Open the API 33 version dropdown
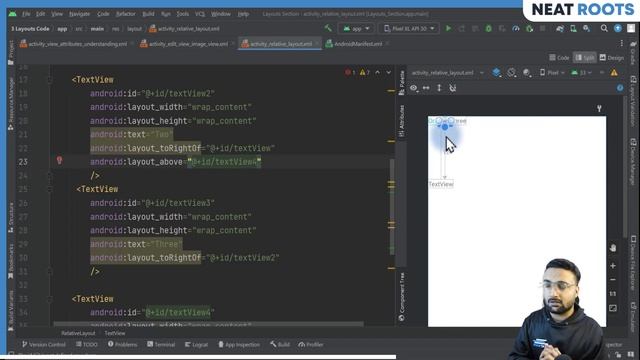 coord(582,73)
